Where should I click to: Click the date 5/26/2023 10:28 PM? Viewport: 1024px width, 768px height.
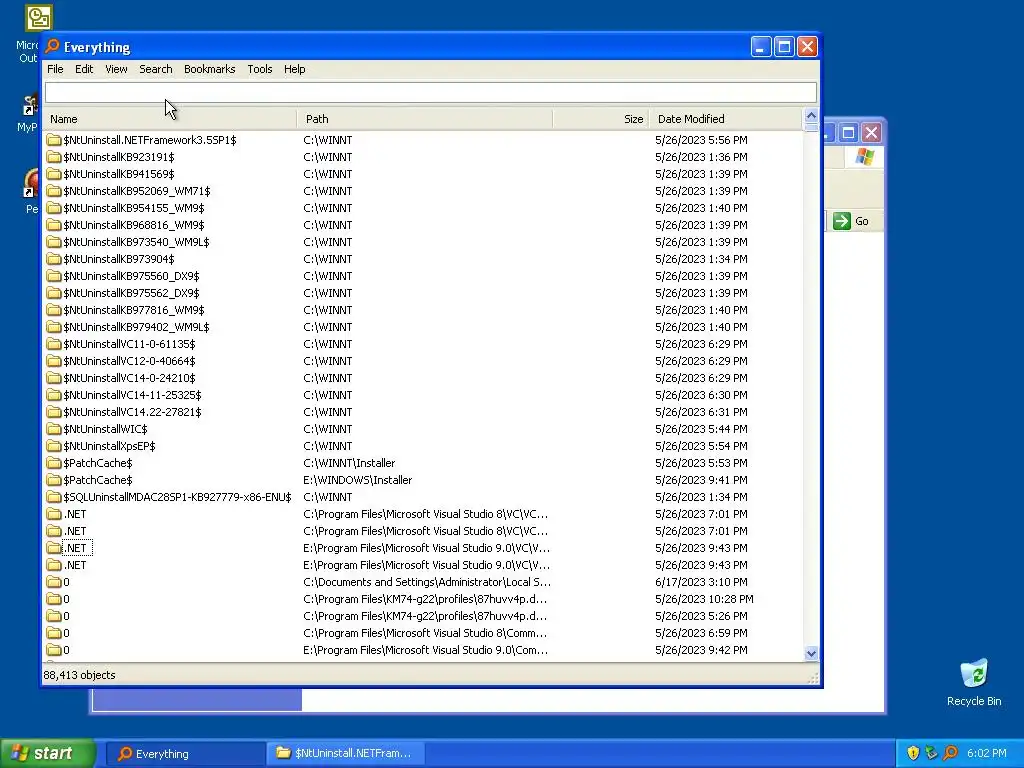click(704, 599)
